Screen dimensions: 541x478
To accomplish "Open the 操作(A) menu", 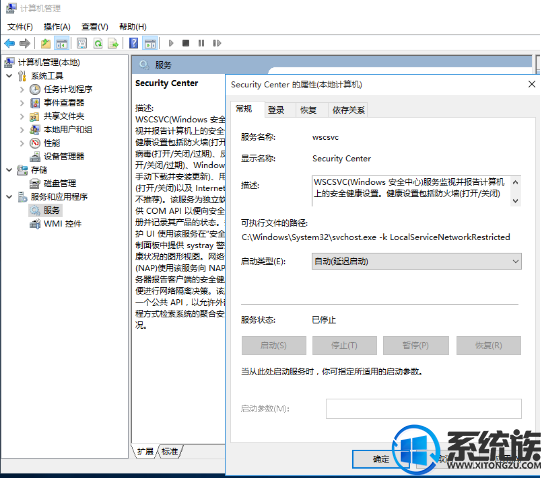I will point(57,27).
